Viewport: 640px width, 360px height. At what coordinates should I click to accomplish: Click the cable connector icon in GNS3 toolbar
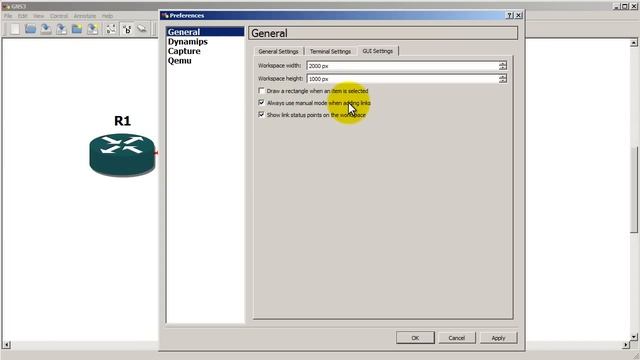(142, 29)
